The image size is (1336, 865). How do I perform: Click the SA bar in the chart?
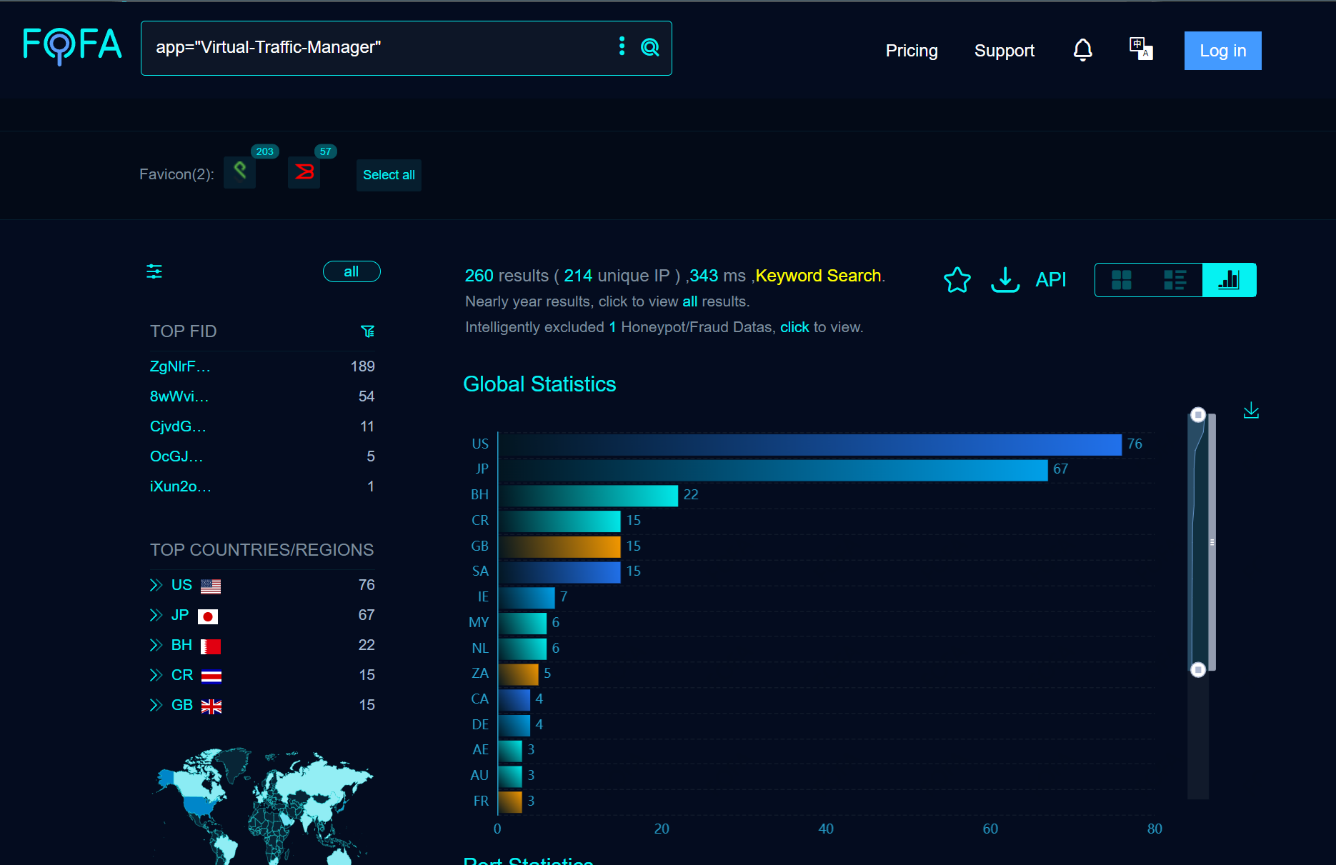[559, 572]
